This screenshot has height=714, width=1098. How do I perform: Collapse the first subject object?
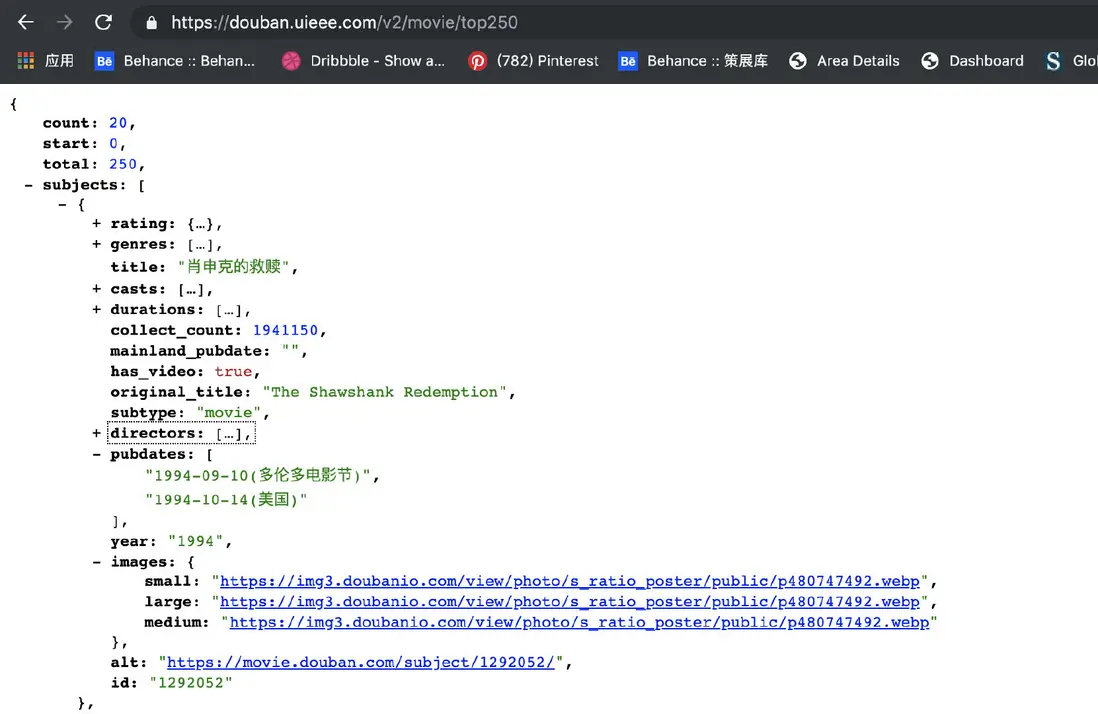point(62,205)
